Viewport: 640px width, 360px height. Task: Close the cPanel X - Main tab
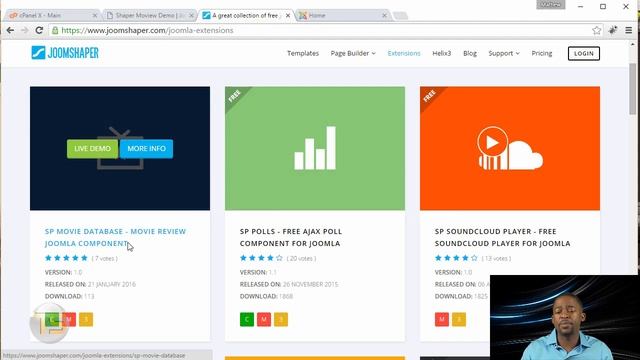pyautogui.click(x=95, y=16)
